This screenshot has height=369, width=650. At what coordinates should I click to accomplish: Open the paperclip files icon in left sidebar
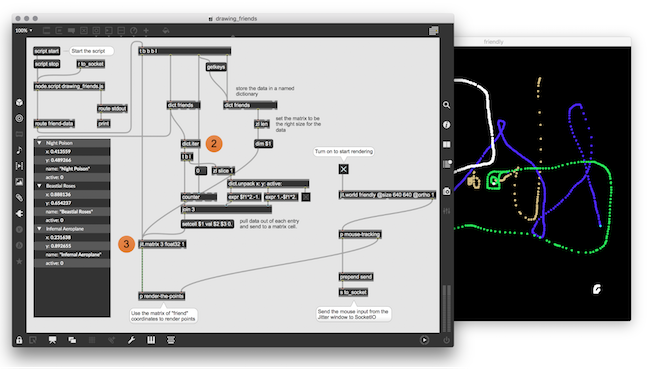tap(19, 198)
